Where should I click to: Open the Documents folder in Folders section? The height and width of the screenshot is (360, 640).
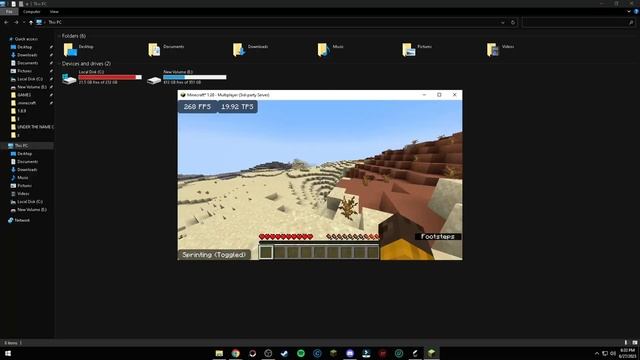[166, 49]
